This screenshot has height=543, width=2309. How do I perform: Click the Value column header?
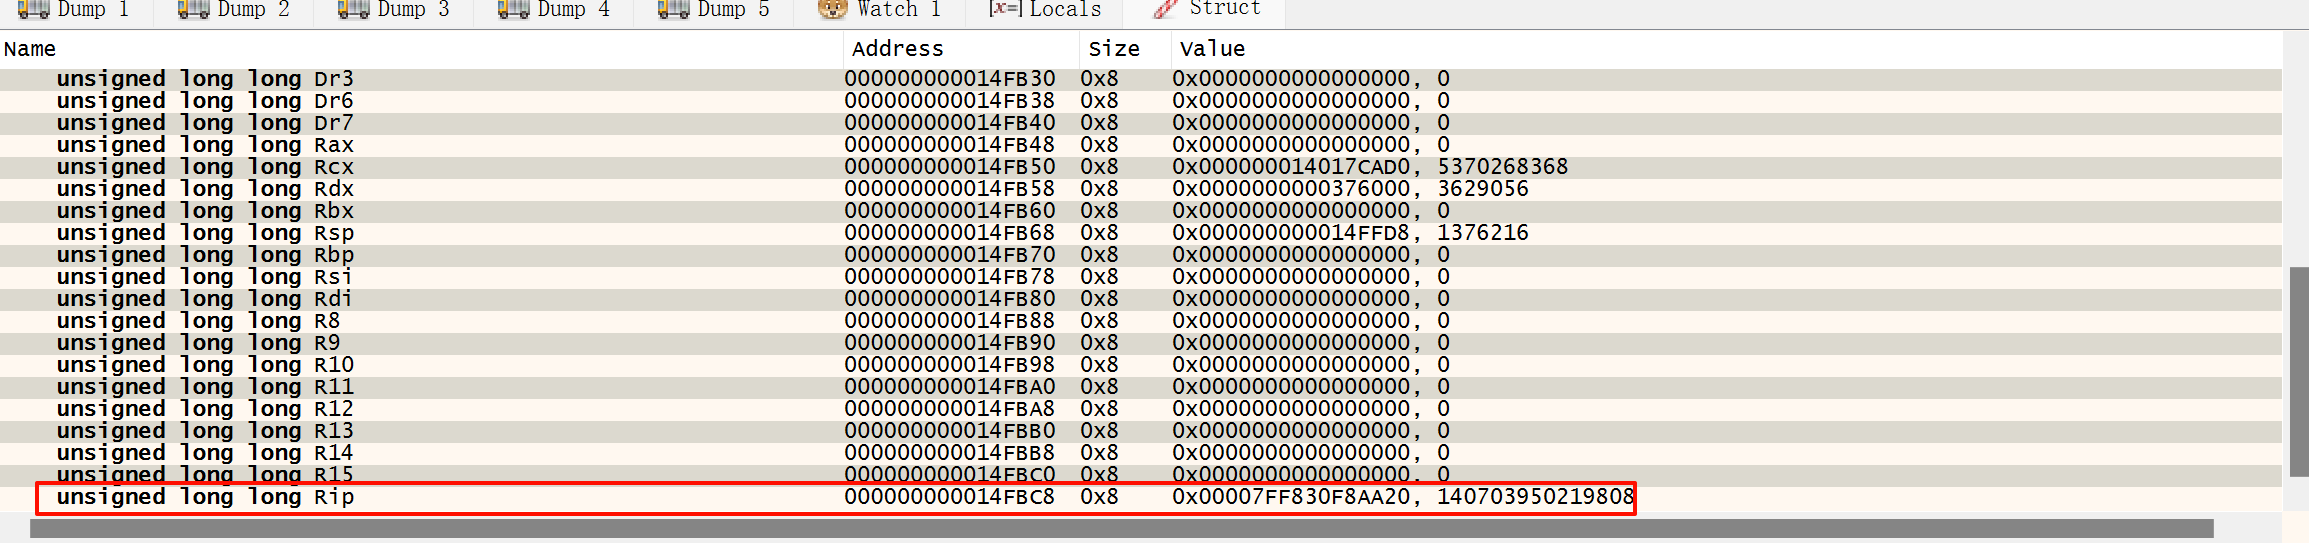click(x=1726, y=49)
